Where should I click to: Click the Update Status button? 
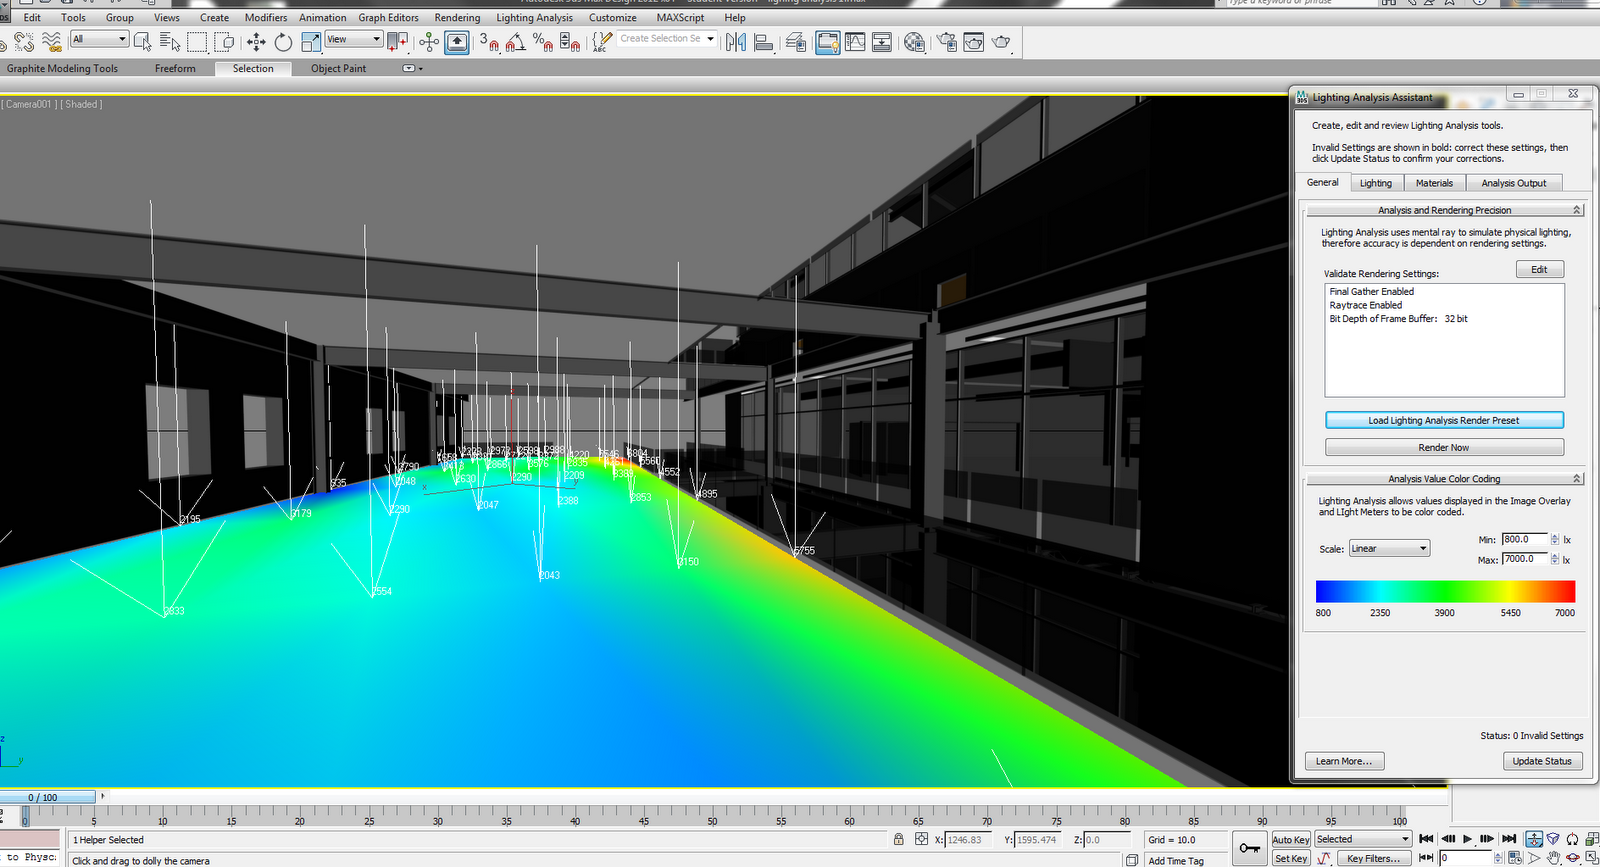click(x=1542, y=761)
